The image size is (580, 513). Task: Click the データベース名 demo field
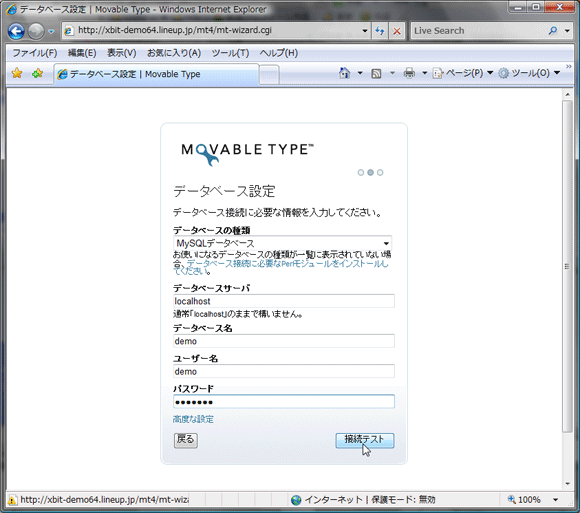click(x=284, y=341)
